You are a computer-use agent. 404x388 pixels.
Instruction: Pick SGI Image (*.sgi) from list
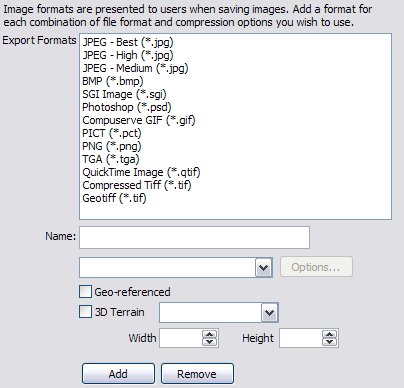pyautogui.click(x=124, y=94)
